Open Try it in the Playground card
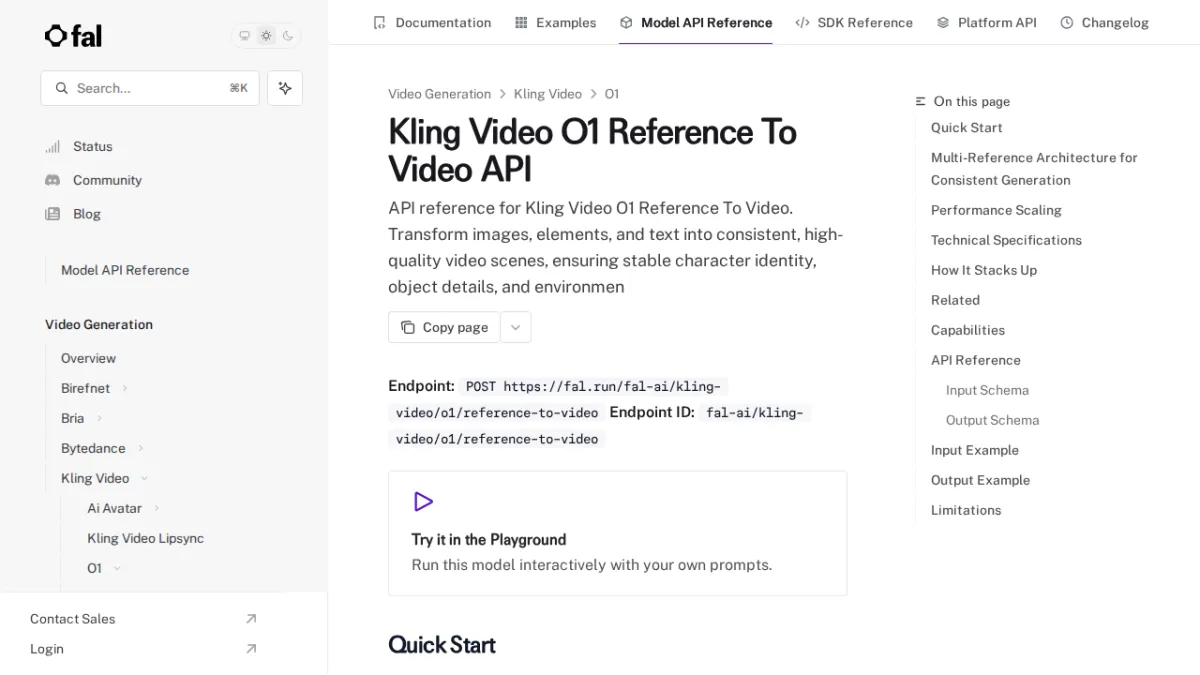Screen dimensions: 1200x675 [617, 533]
